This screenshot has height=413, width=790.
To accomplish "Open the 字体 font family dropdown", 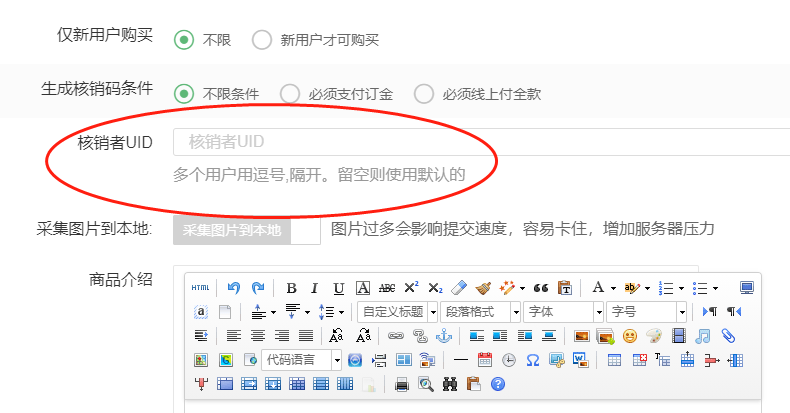I will pos(564,312).
